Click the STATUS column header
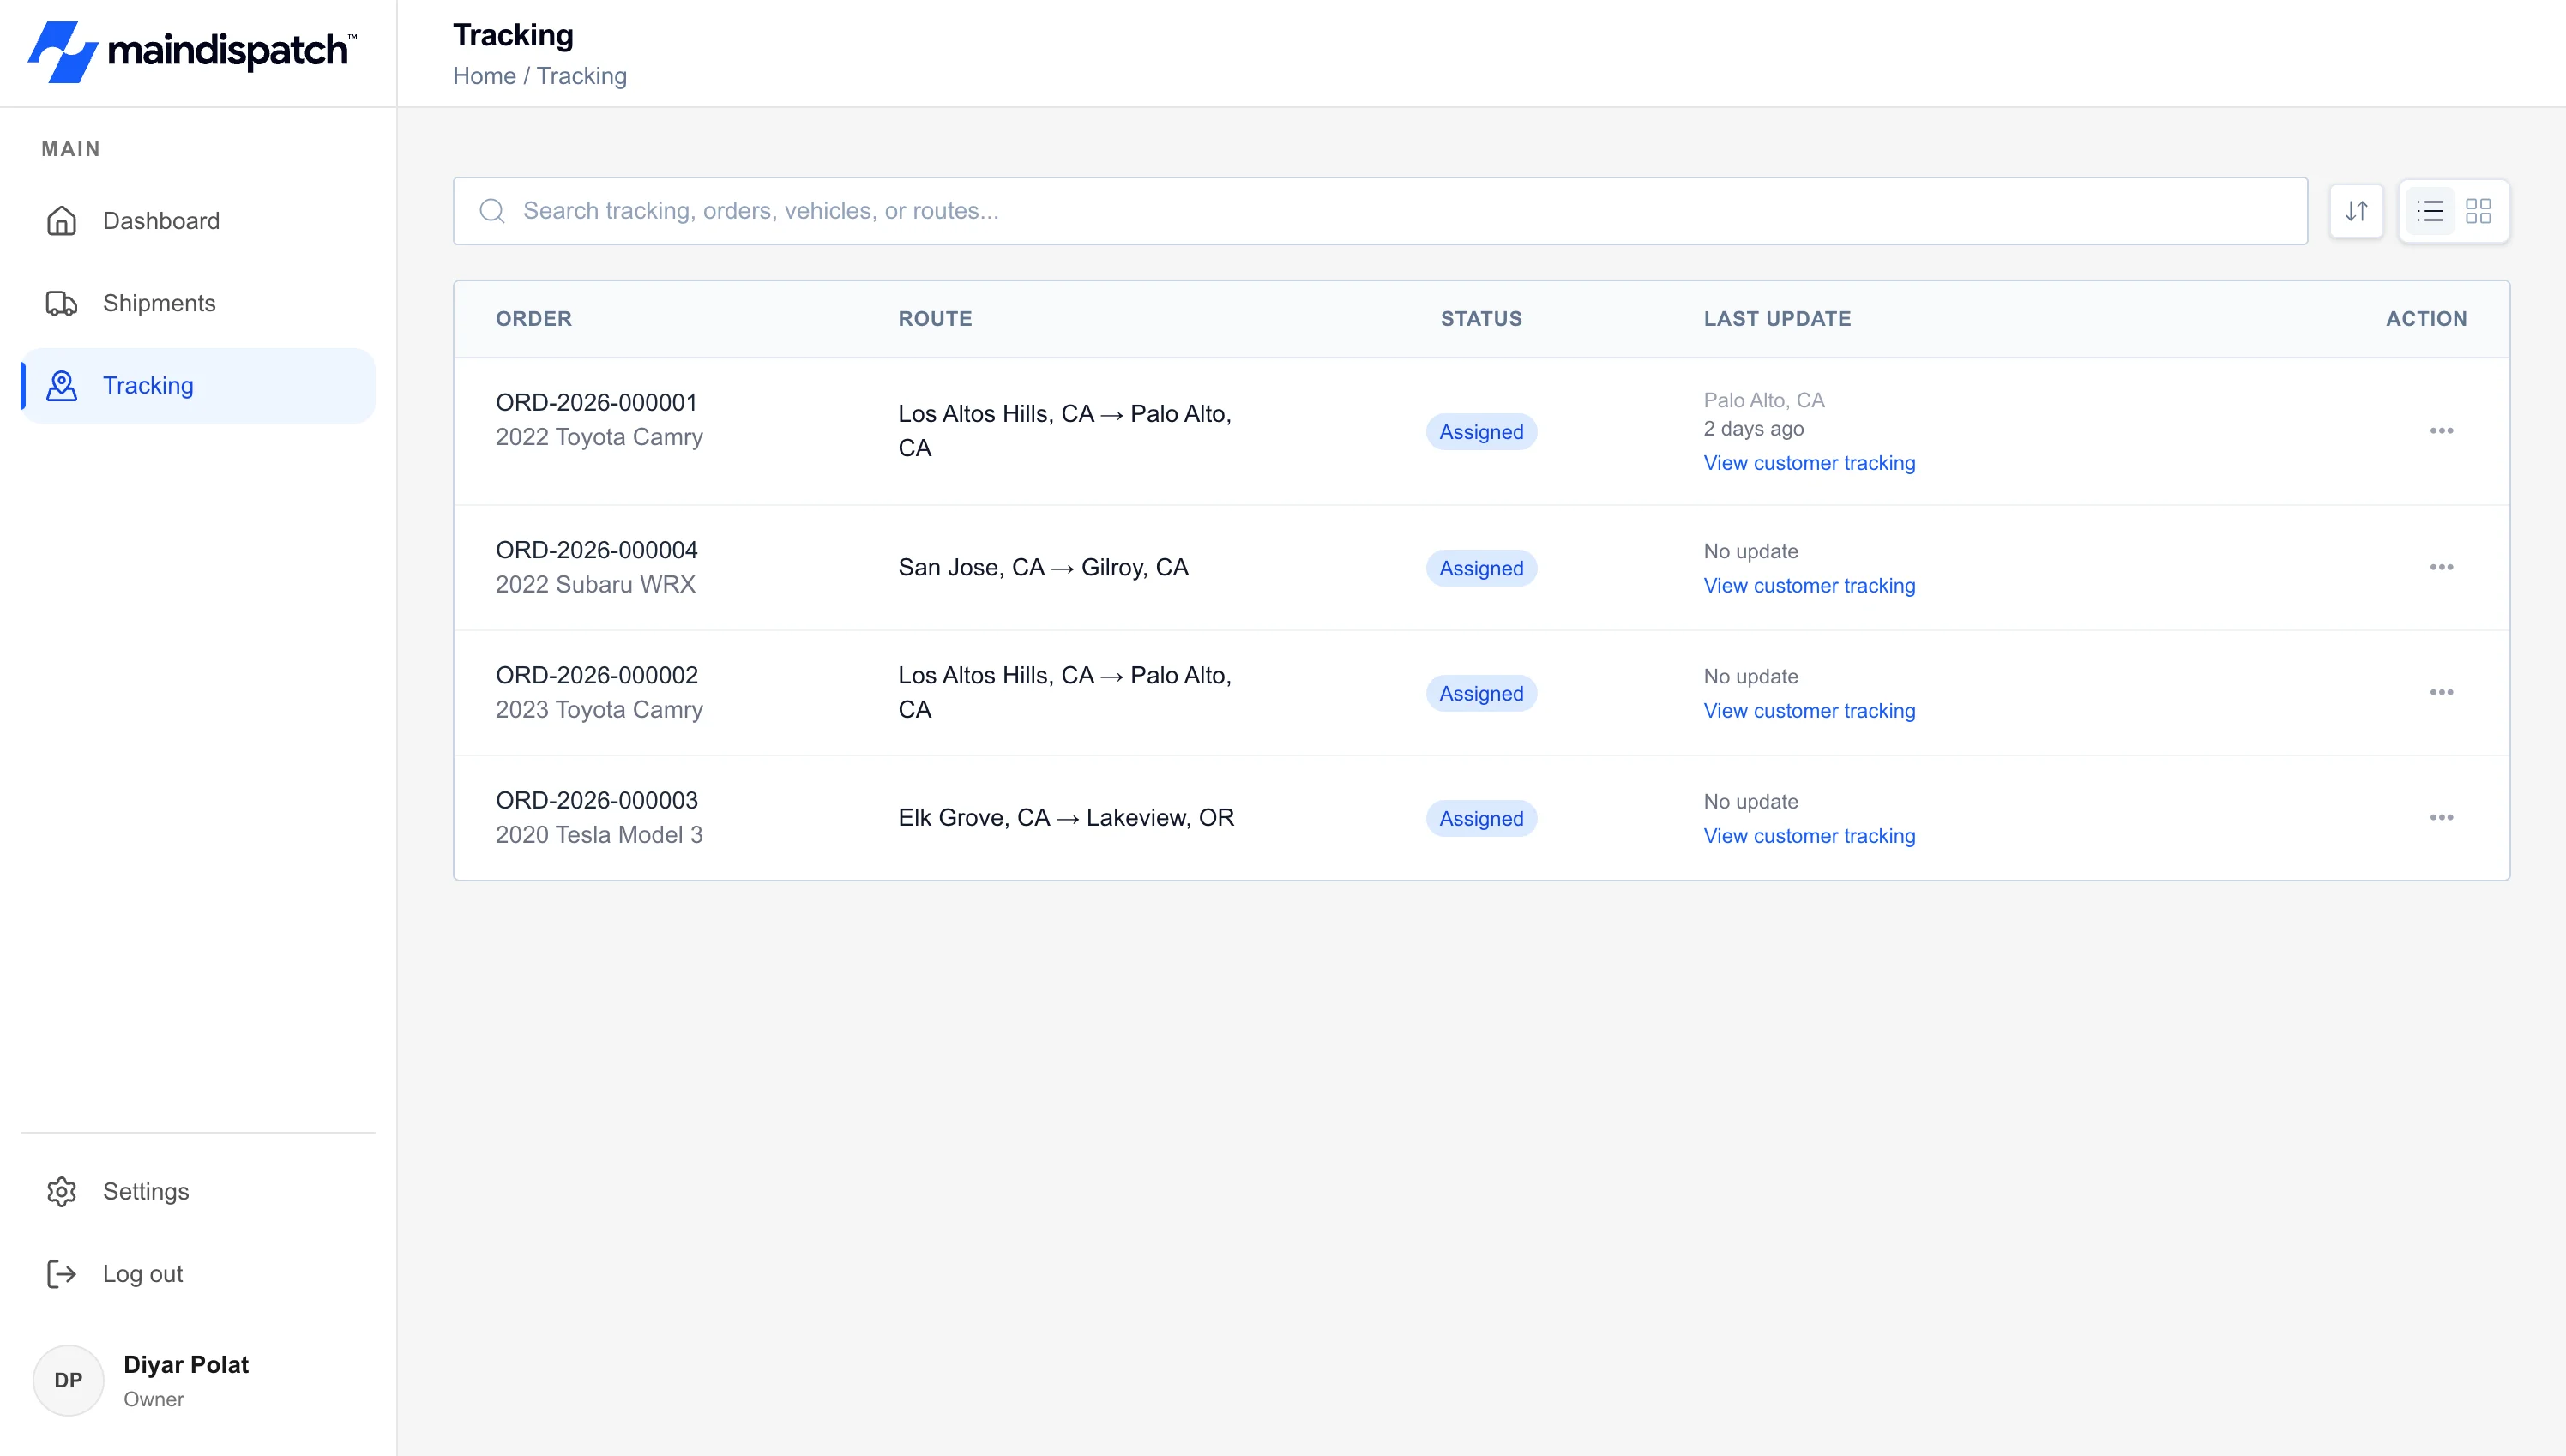The width and height of the screenshot is (2566, 1456). pos(1481,318)
